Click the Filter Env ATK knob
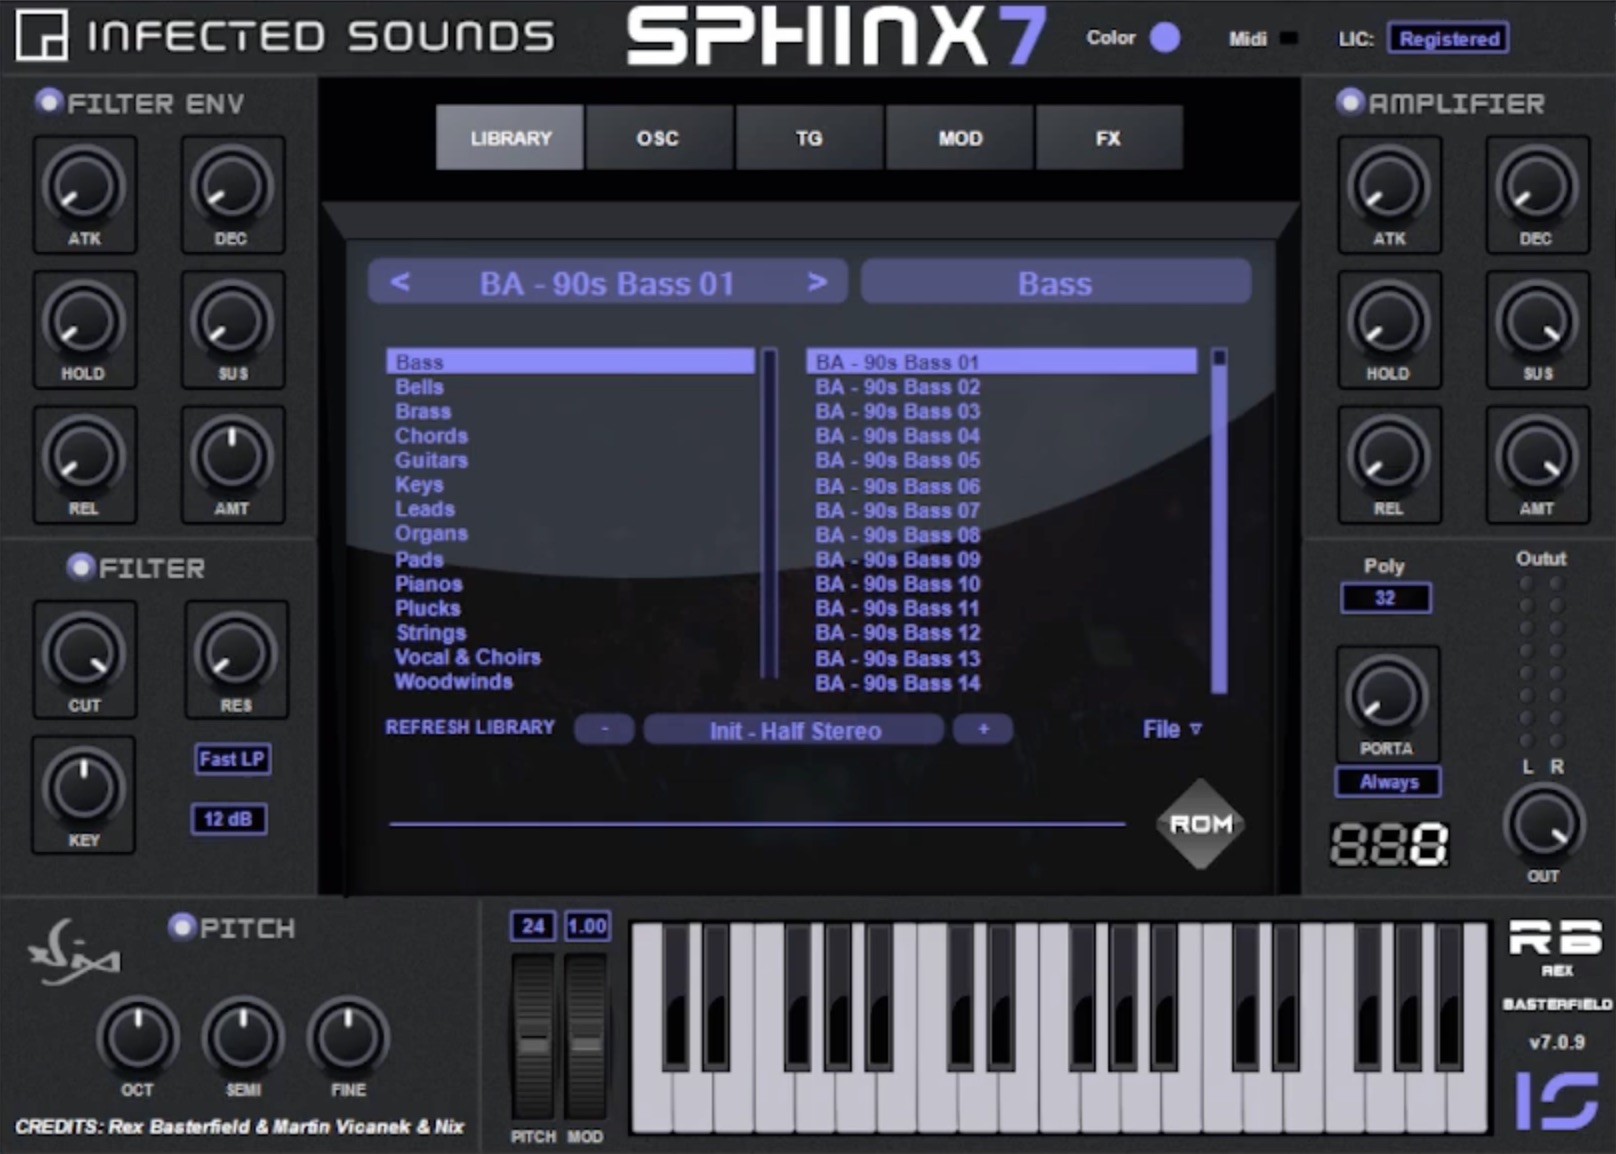1616x1154 pixels. tap(84, 187)
